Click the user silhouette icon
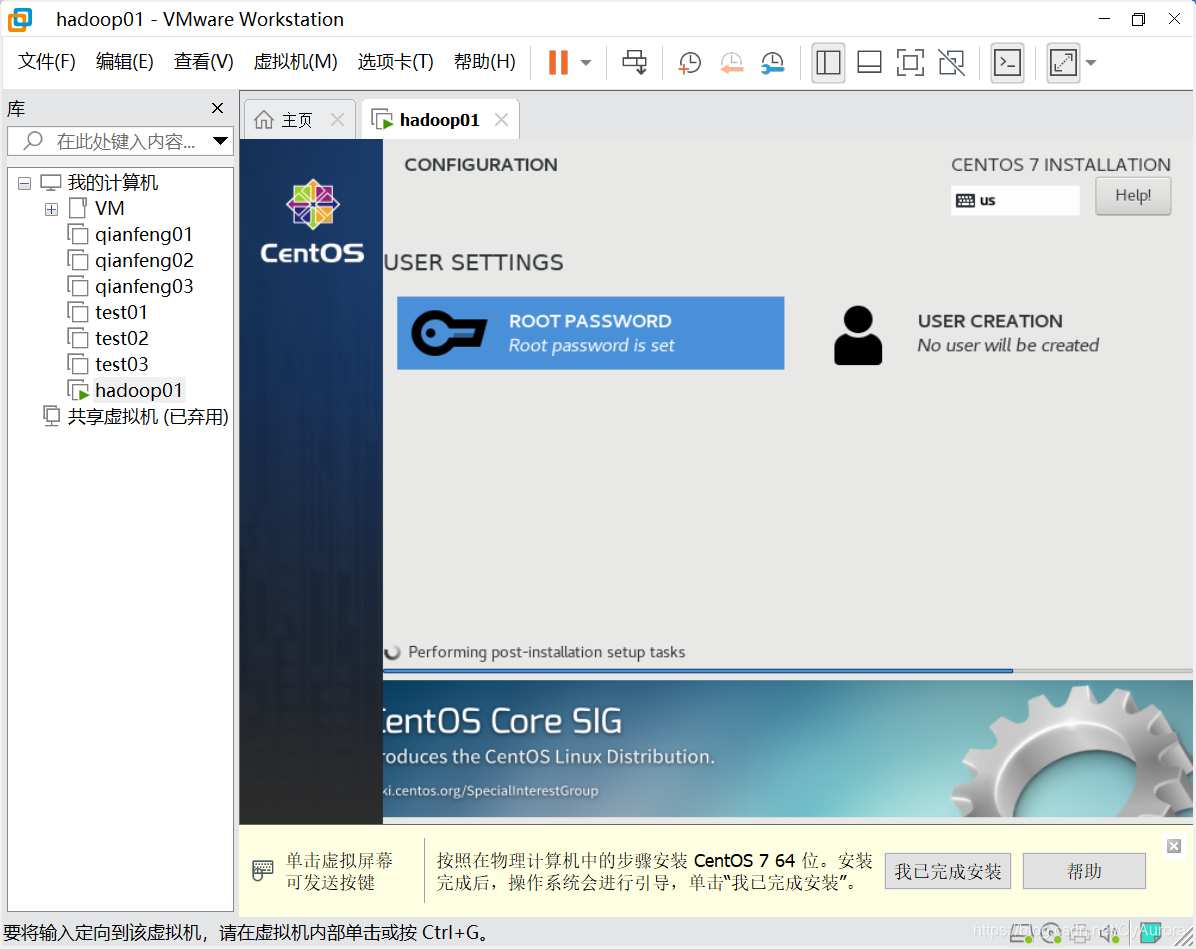Image resolution: width=1196 pixels, height=949 pixels. coord(857,335)
